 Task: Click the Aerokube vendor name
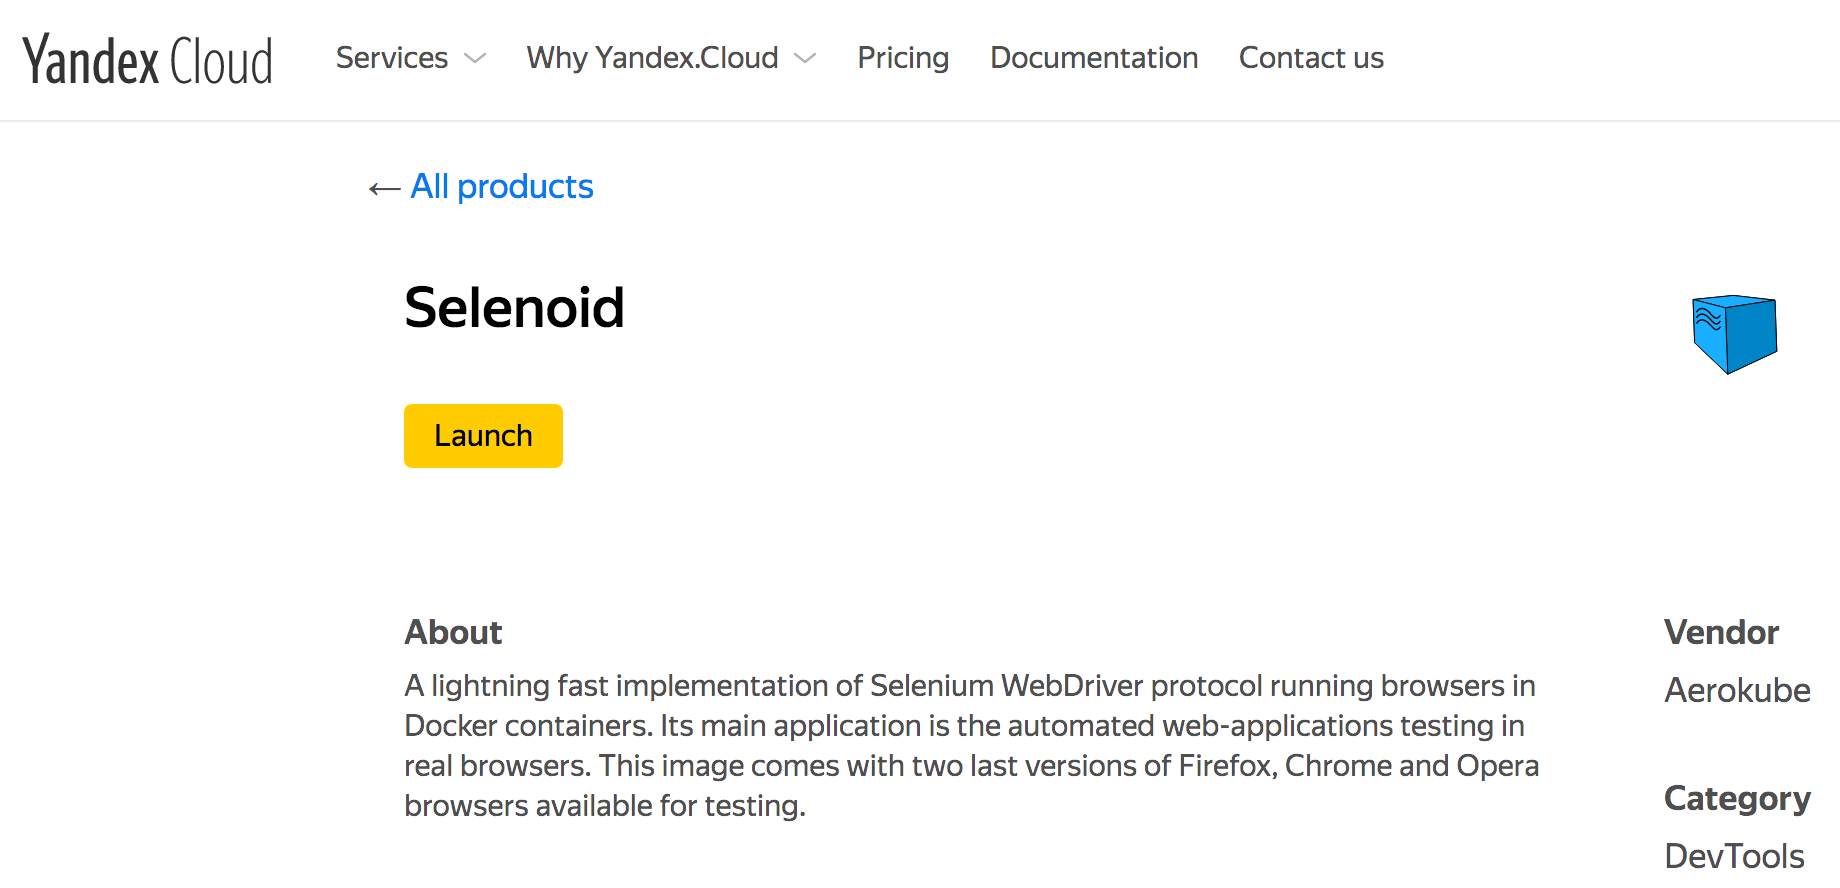[1737, 690]
